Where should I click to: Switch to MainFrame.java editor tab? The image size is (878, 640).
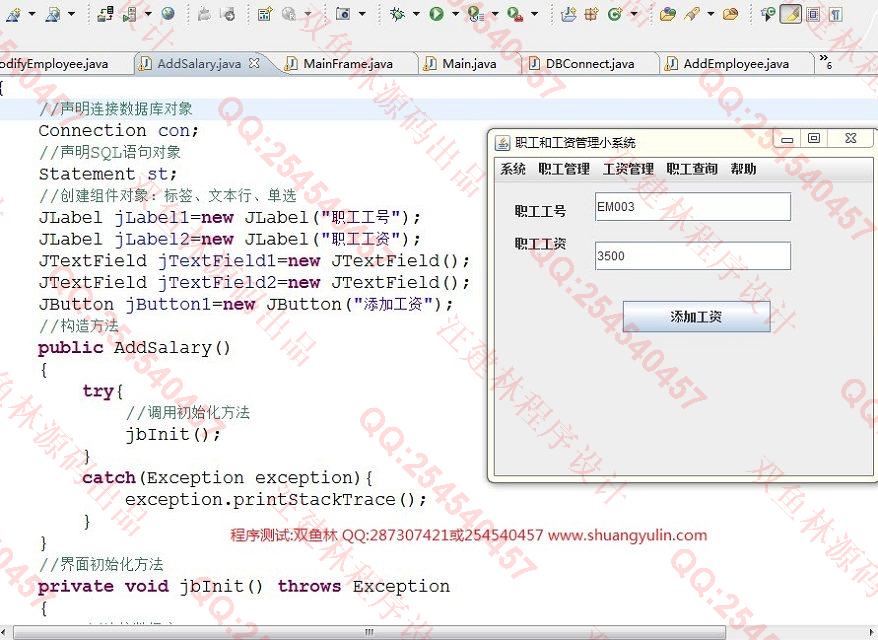(348, 64)
